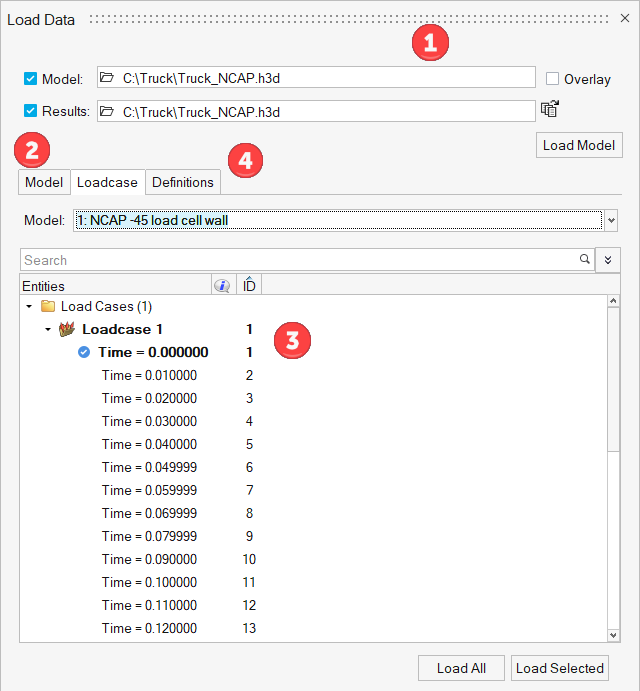Screen dimensions: 640x691
Task: Click the vertical scrollbar thumb
Action: (614, 379)
